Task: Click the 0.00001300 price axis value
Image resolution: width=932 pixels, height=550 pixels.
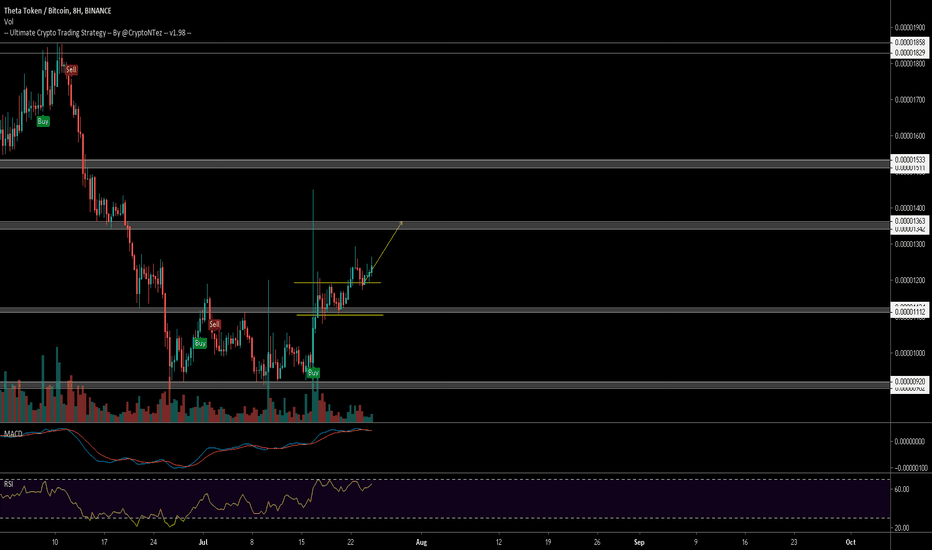Action: (x=910, y=244)
